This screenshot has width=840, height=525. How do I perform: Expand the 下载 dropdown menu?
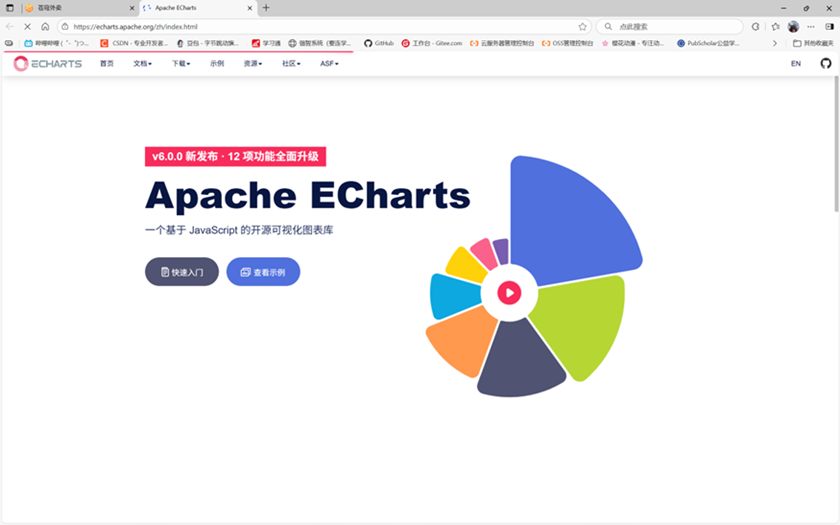181,64
